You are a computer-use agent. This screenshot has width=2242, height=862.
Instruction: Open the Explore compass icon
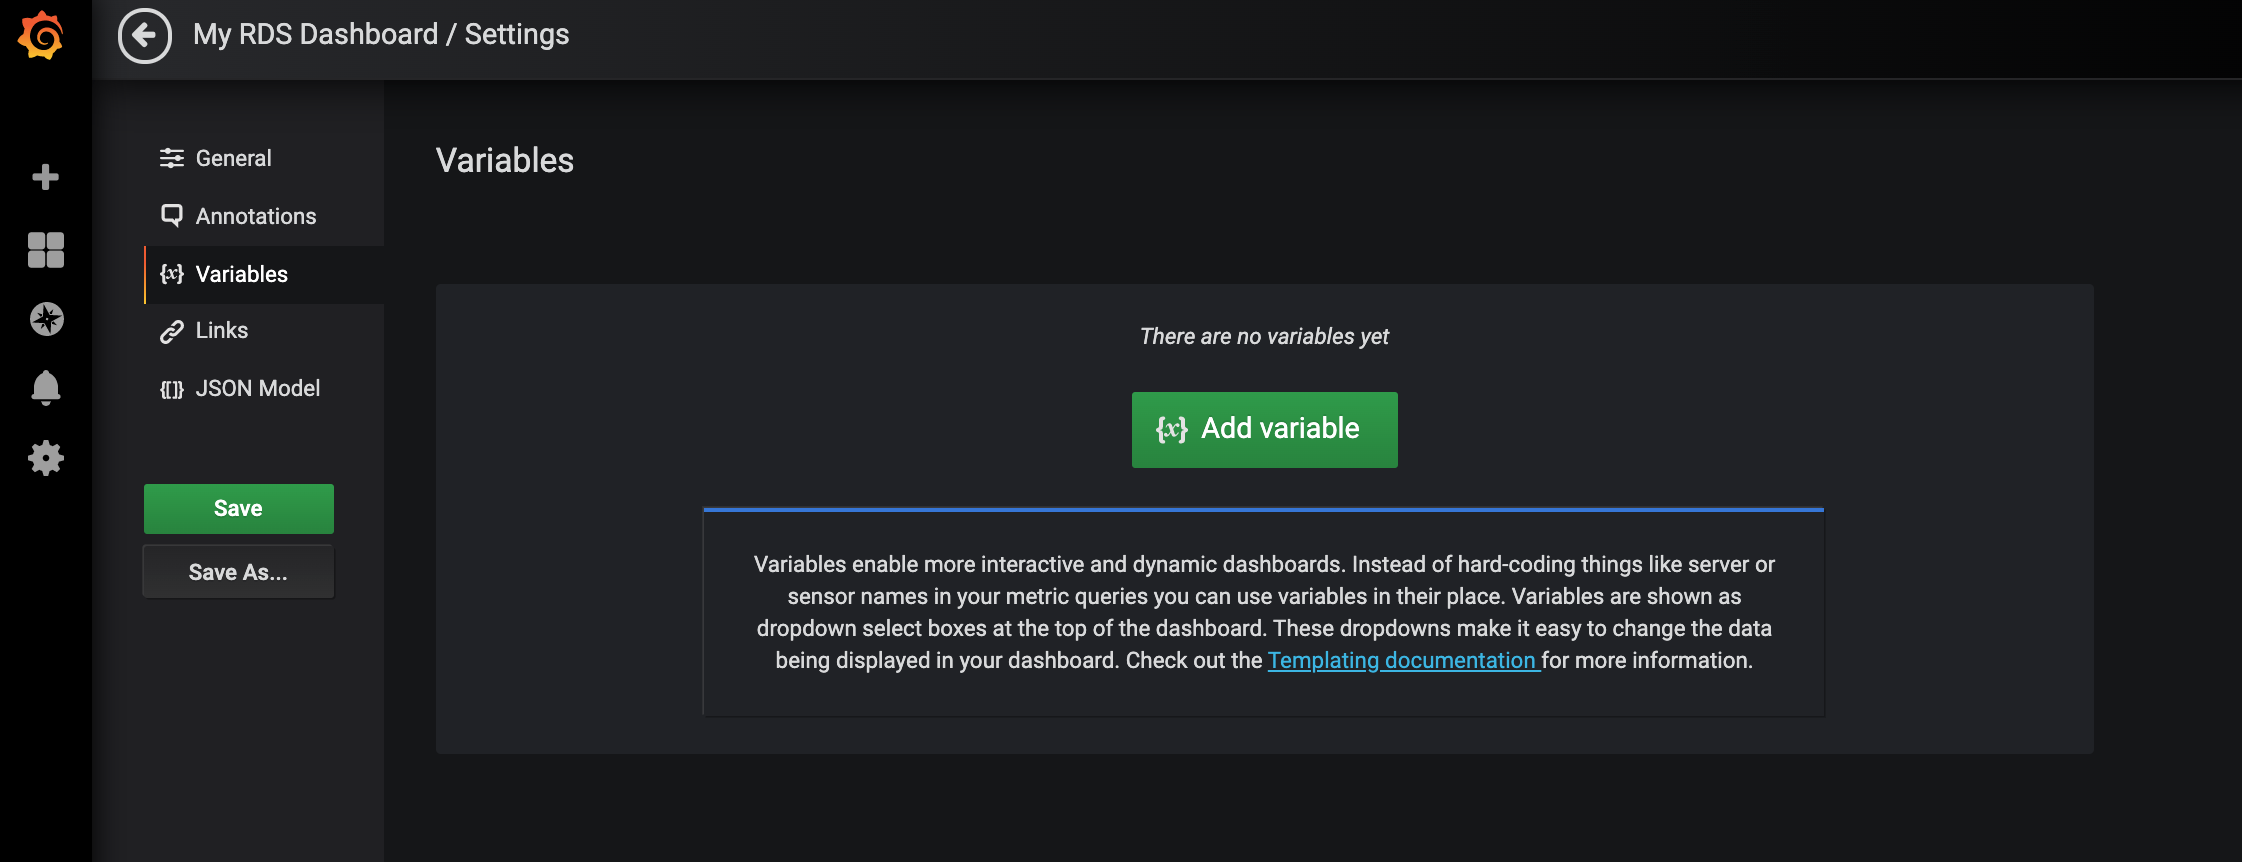pos(46,319)
